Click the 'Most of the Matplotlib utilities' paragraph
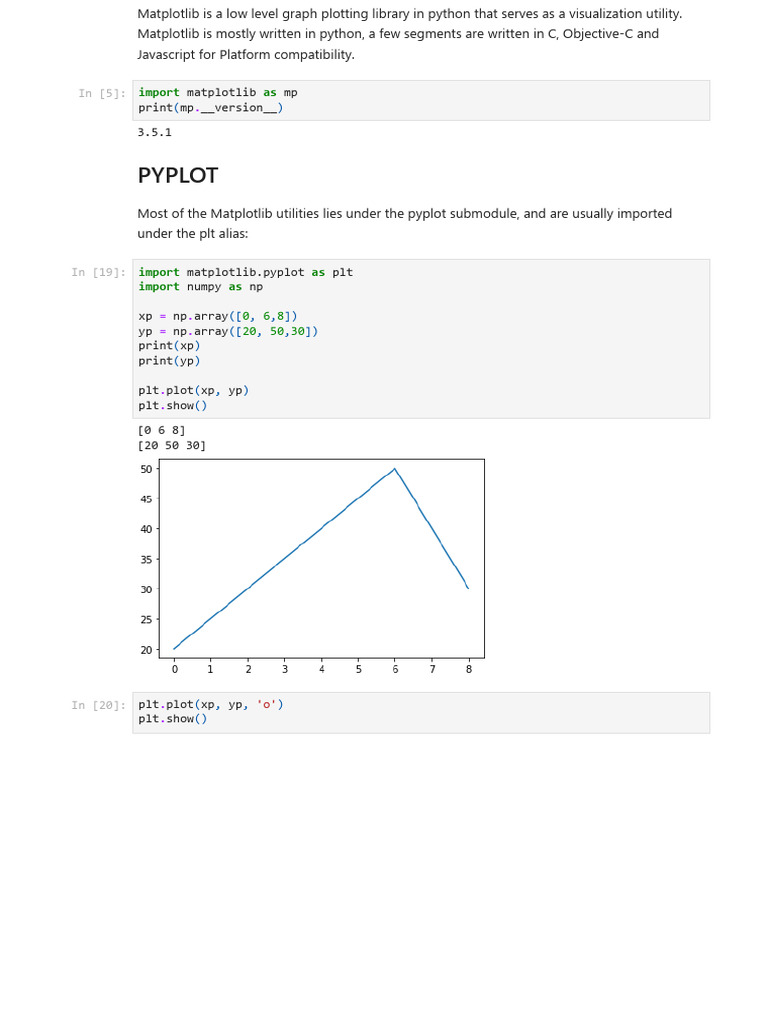768x1024 pixels. pos(404,223)
